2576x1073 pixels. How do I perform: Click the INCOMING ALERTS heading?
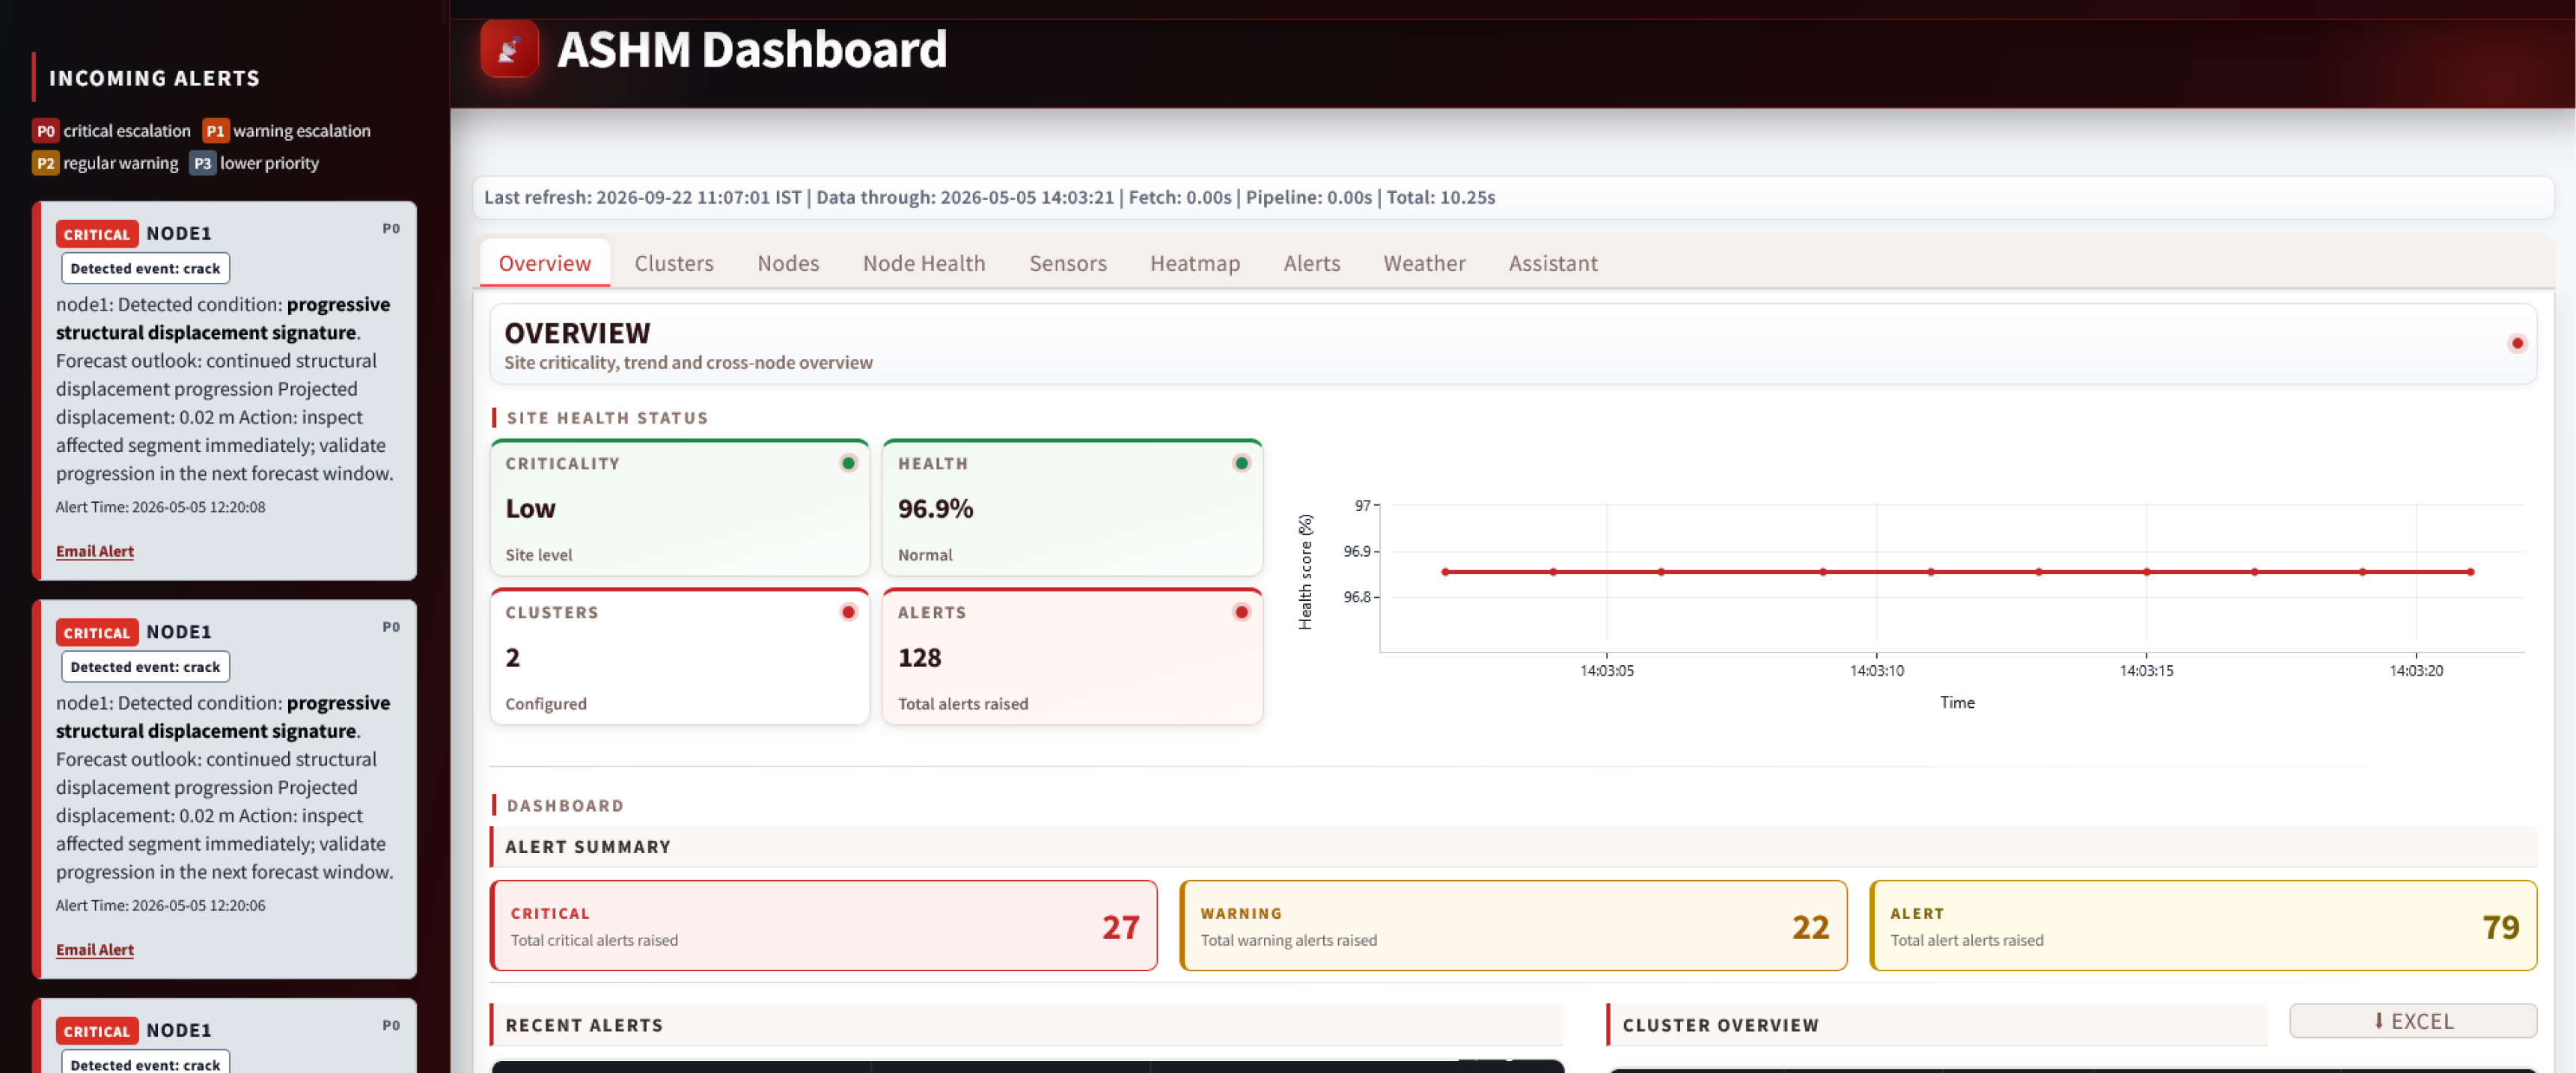154,78
